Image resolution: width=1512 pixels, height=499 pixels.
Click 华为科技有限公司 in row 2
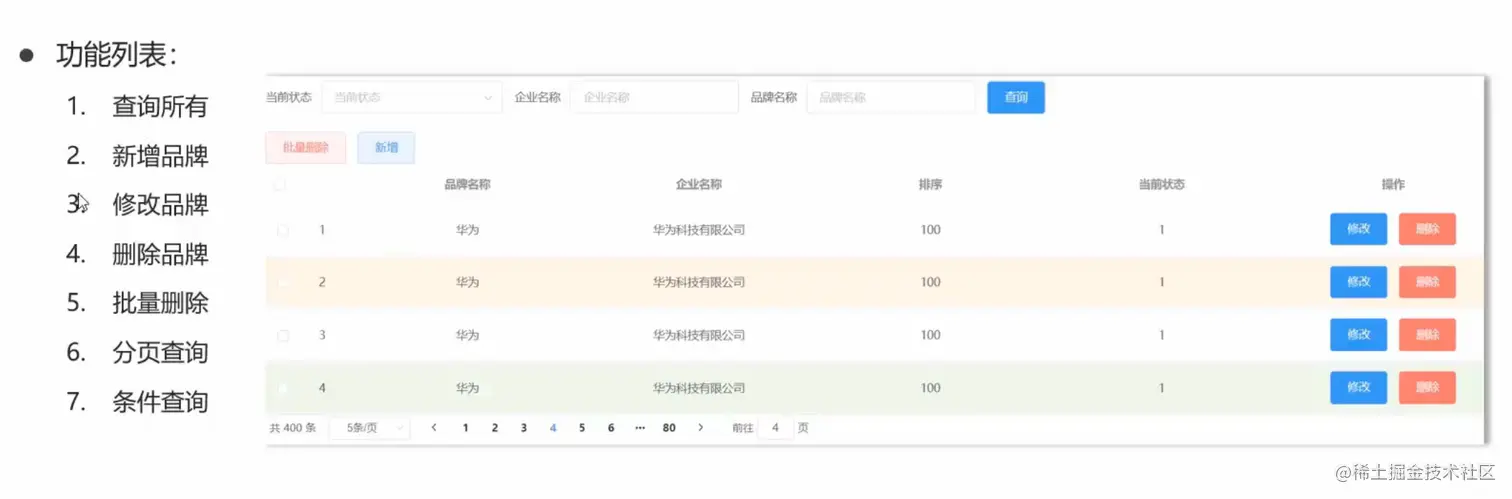point(699,282)
